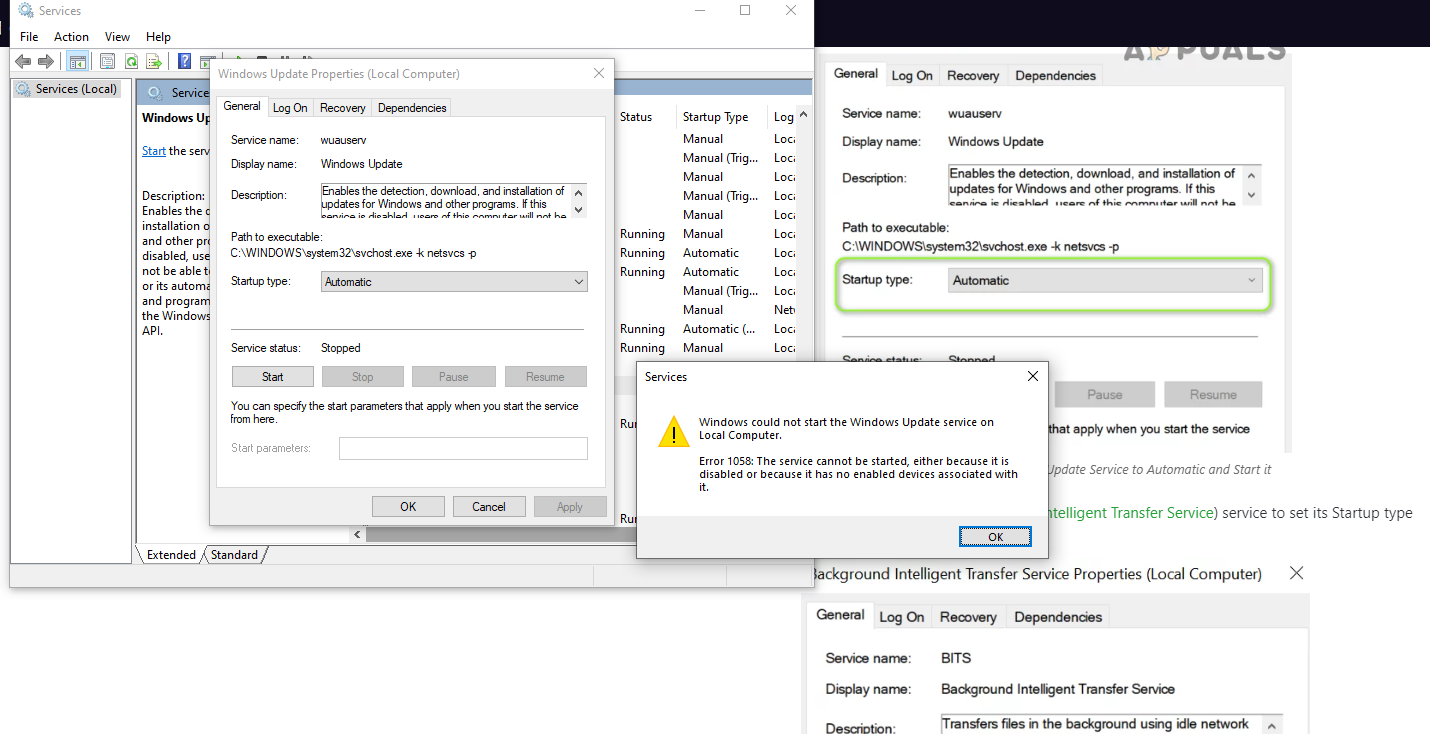Image resolution: width=1430 pixels, height=734 pixels.
Task: Open Properties icon in Services toolbar
Action: point(107,62)
